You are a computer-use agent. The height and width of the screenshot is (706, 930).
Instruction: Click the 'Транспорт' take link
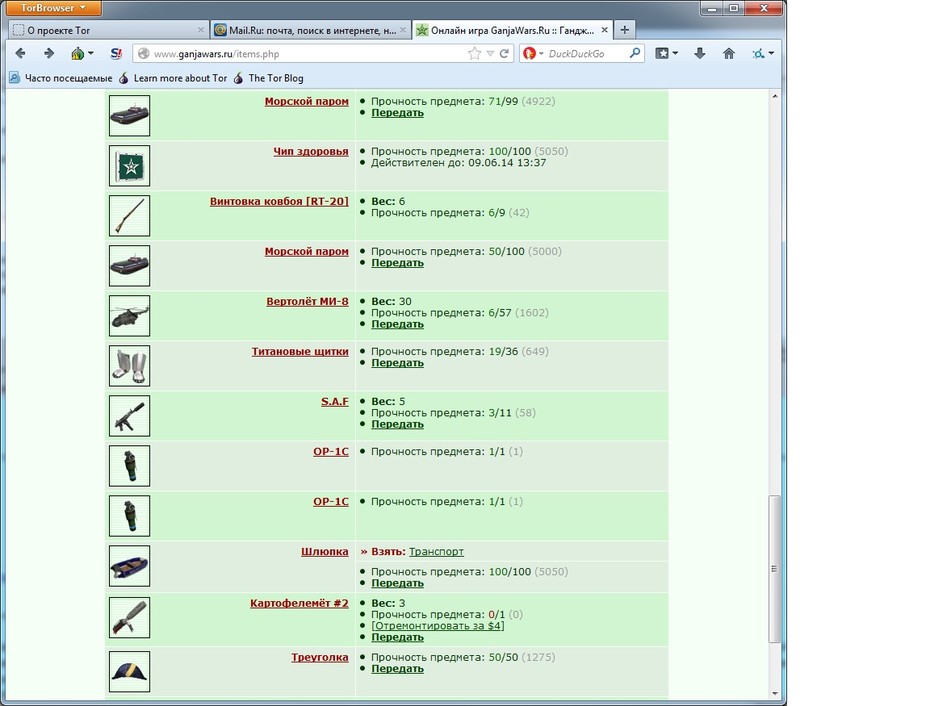click(x=437, y=552)
